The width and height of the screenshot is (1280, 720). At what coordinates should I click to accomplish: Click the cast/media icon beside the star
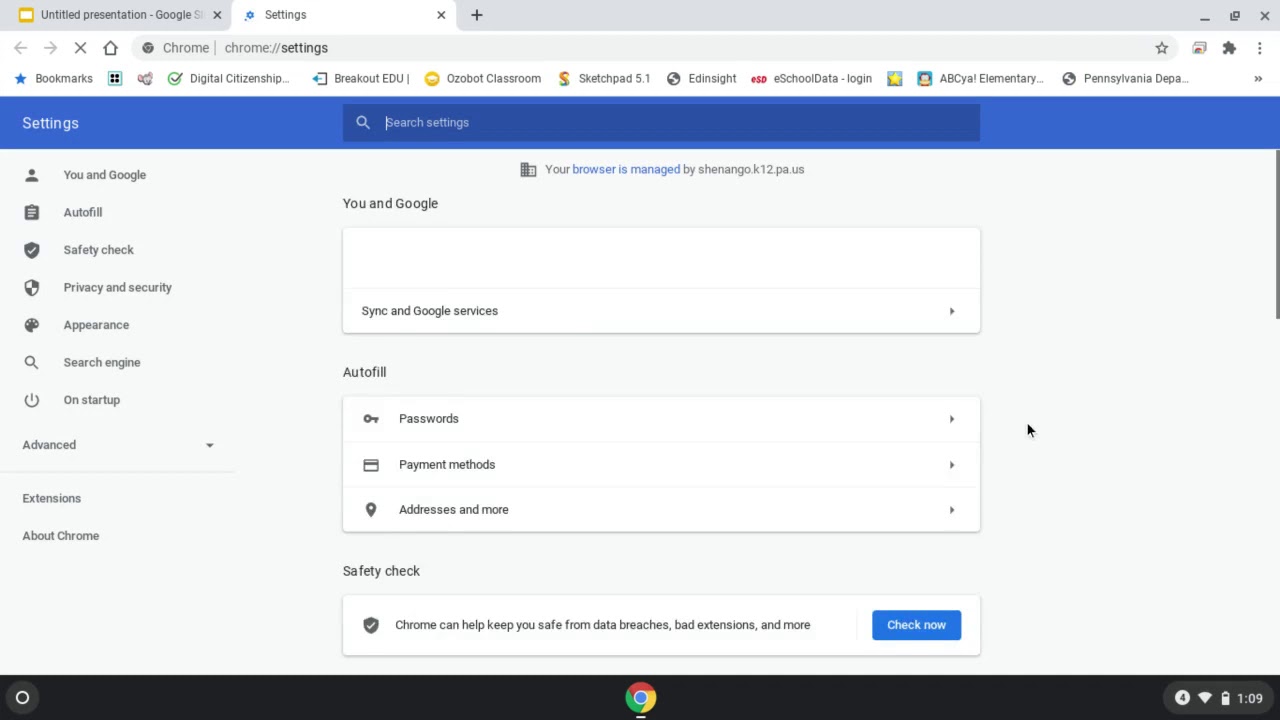(1199, 48)
